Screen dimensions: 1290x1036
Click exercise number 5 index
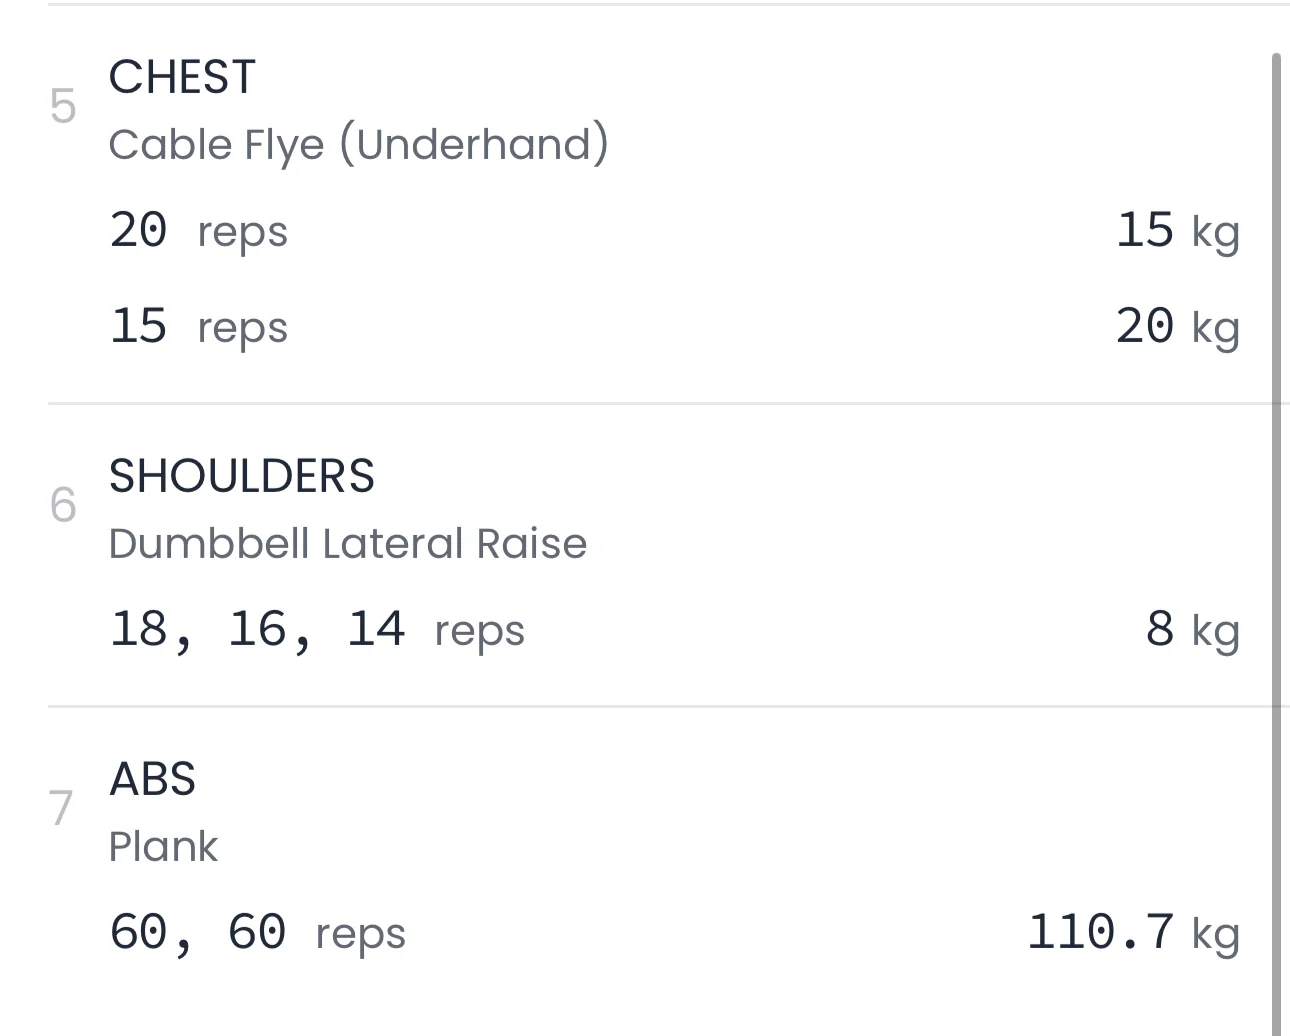pos(62,107)
